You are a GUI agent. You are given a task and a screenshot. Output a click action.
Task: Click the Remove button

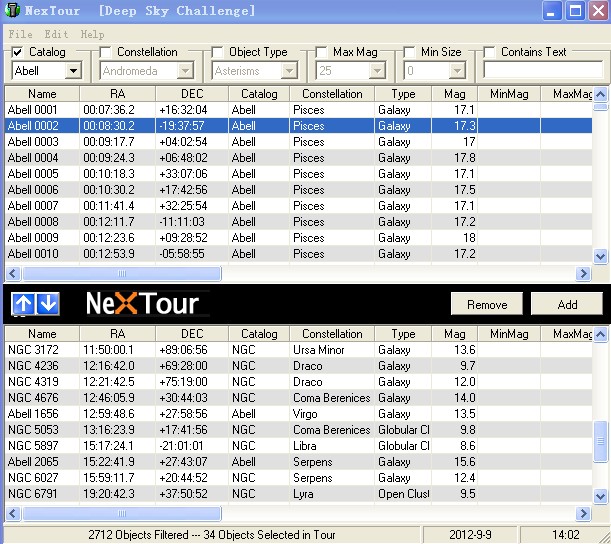[487, 304]
